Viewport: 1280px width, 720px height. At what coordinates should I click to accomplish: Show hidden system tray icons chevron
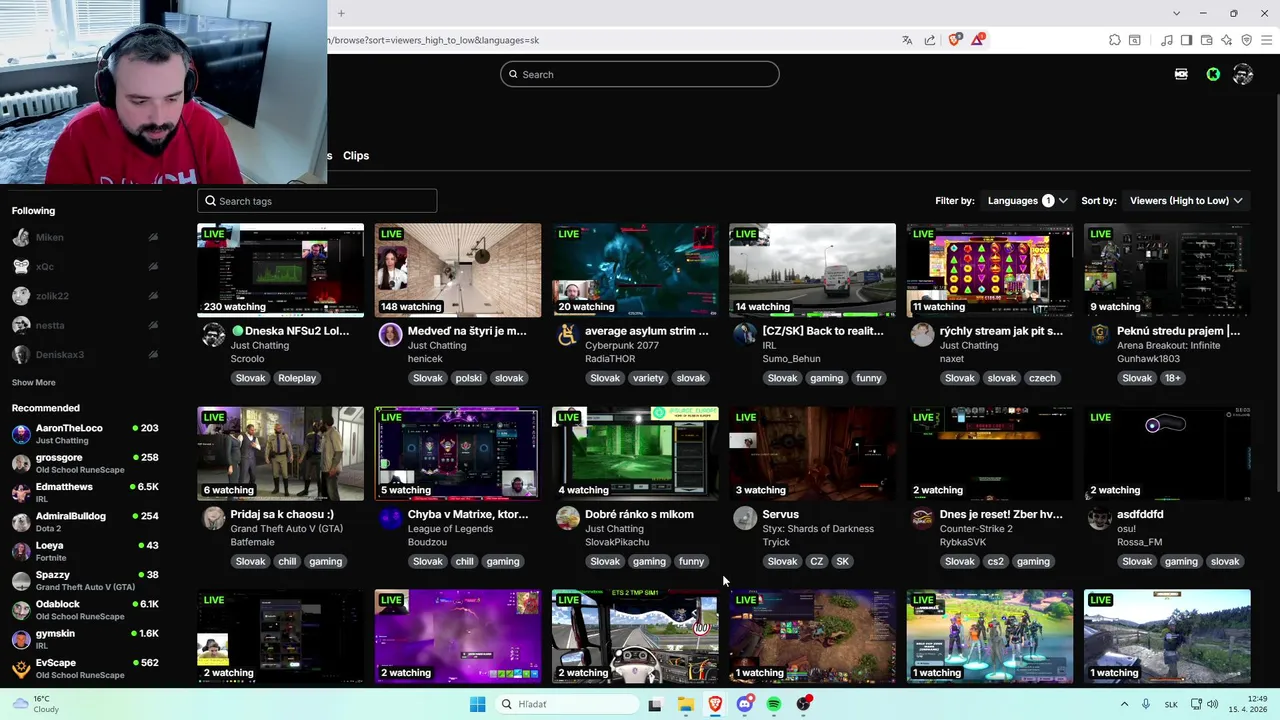click(1124, 704)
